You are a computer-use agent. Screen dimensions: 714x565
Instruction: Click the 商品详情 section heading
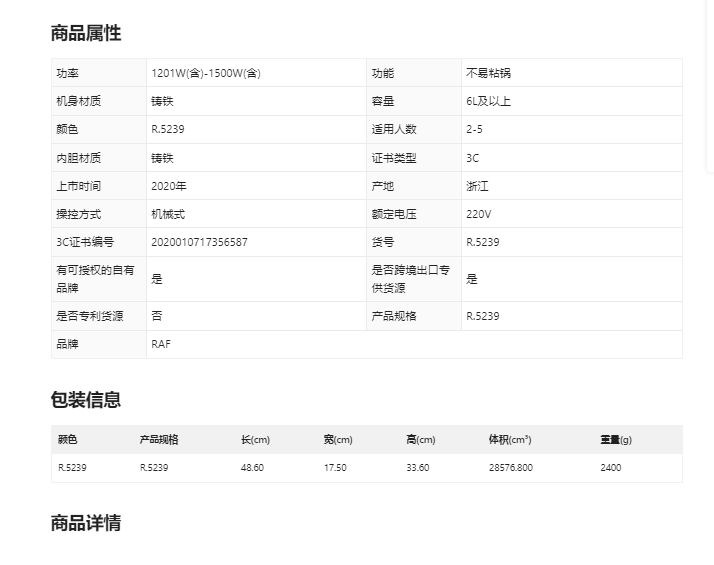(86, 523)
